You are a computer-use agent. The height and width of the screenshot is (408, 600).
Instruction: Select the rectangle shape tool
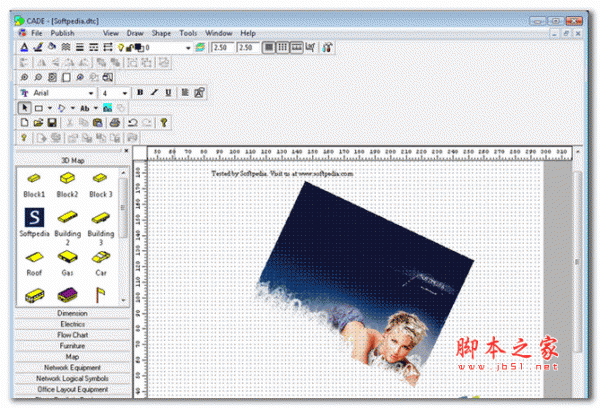point(39,108)
